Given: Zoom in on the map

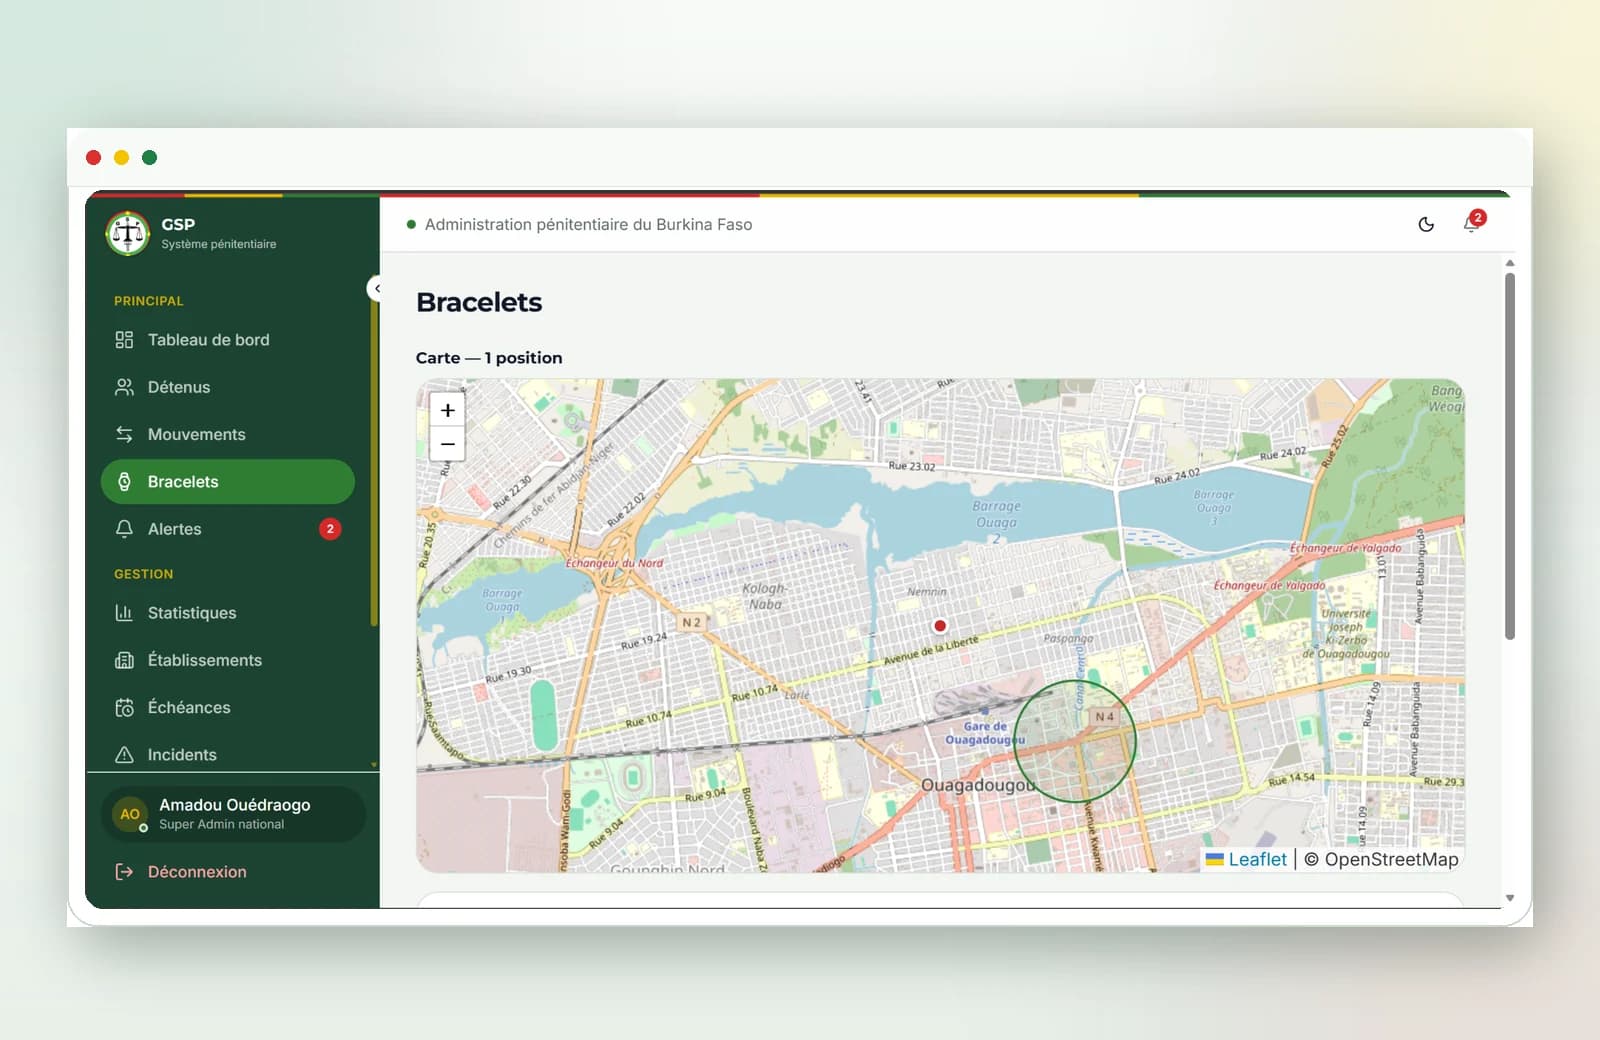Looking at the screenshot, I should click(448, 410).
